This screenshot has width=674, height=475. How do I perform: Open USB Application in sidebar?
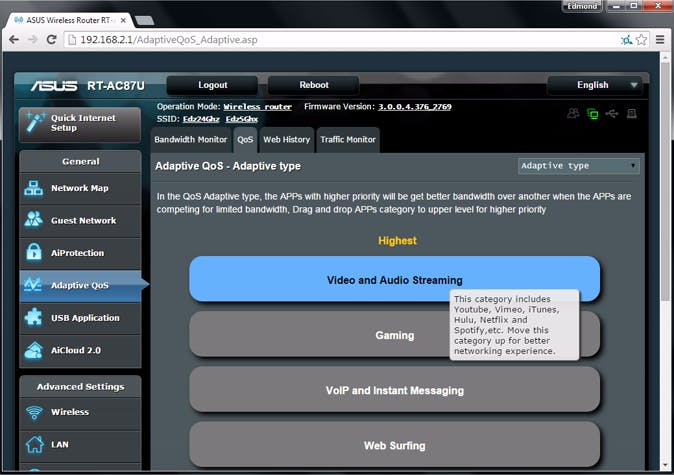tap(80, 318)
